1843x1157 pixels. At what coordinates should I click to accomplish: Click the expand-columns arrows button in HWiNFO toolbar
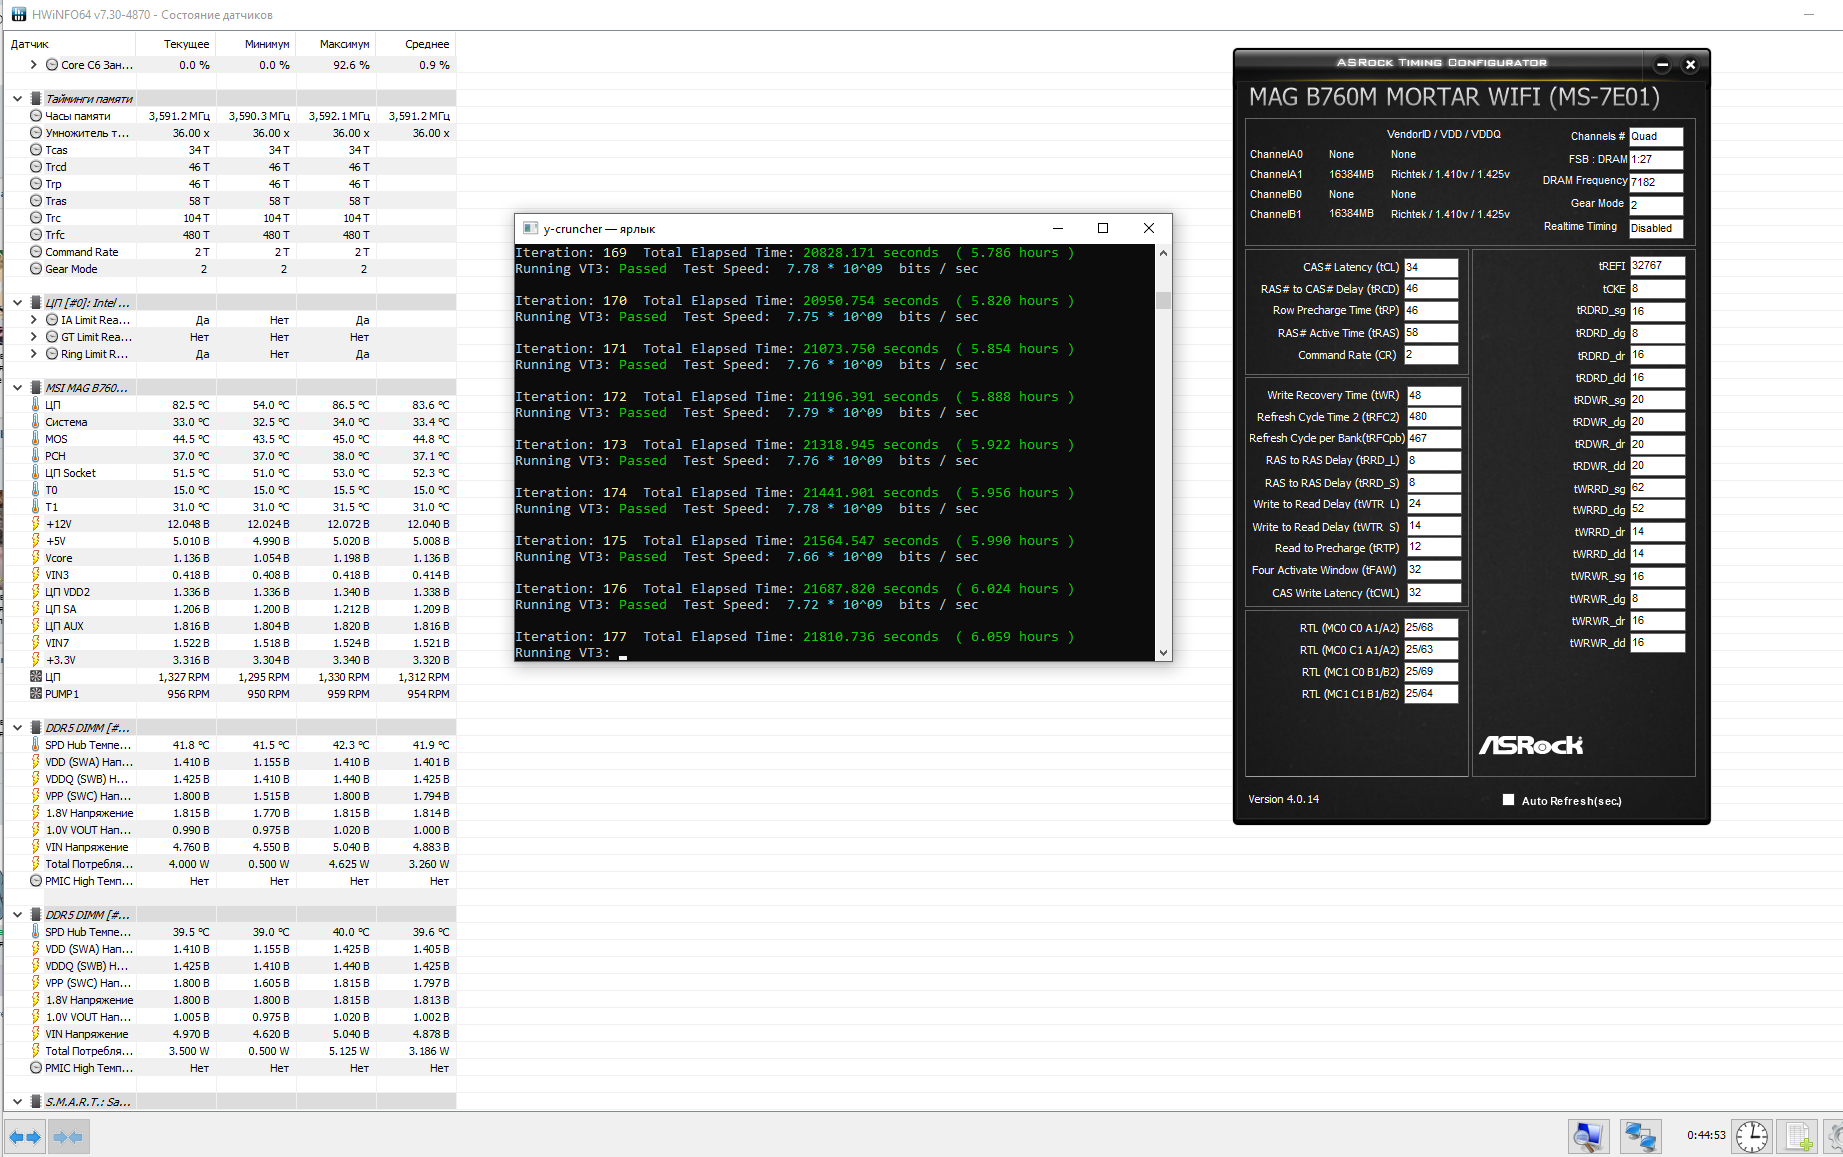click(x=25, y=1137)
